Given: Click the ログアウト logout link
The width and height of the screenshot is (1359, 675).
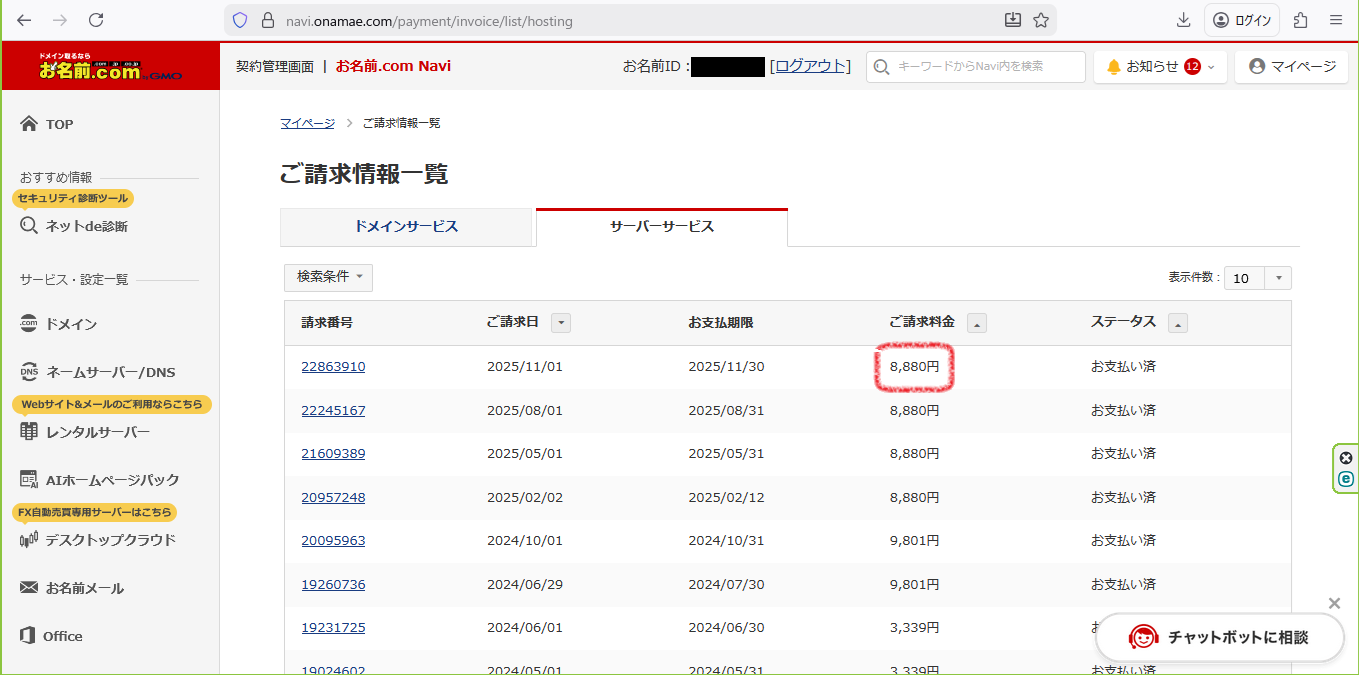Looking at the screenshot, I should [810, 66].
